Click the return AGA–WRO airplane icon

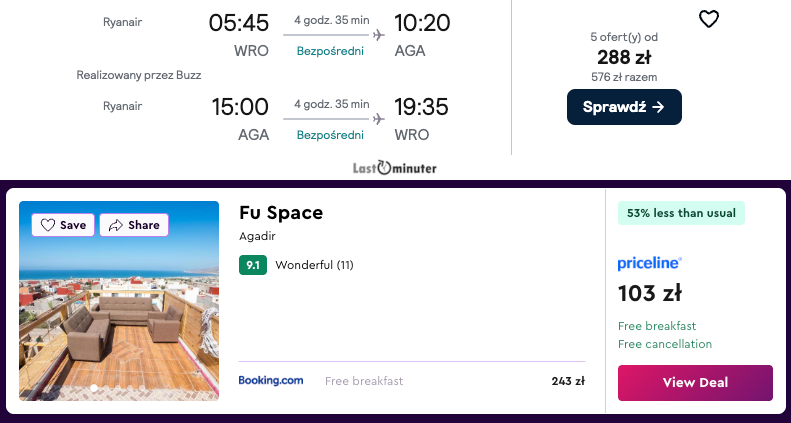[x=378, y=118]
